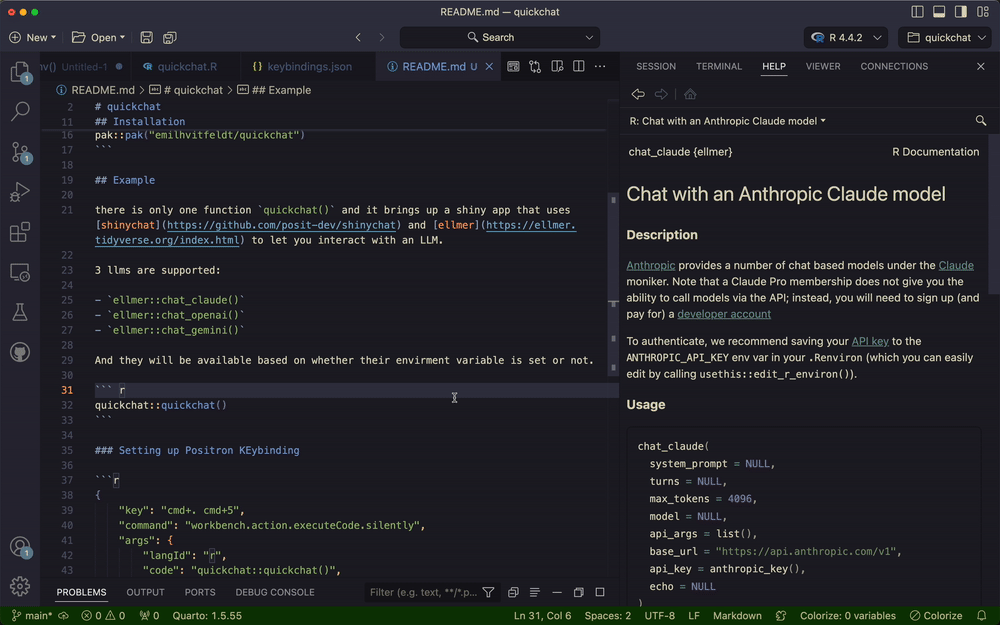Open the developer account link
The height and width of the screenshot is (625, 1000).
click(x=724, y=314)
